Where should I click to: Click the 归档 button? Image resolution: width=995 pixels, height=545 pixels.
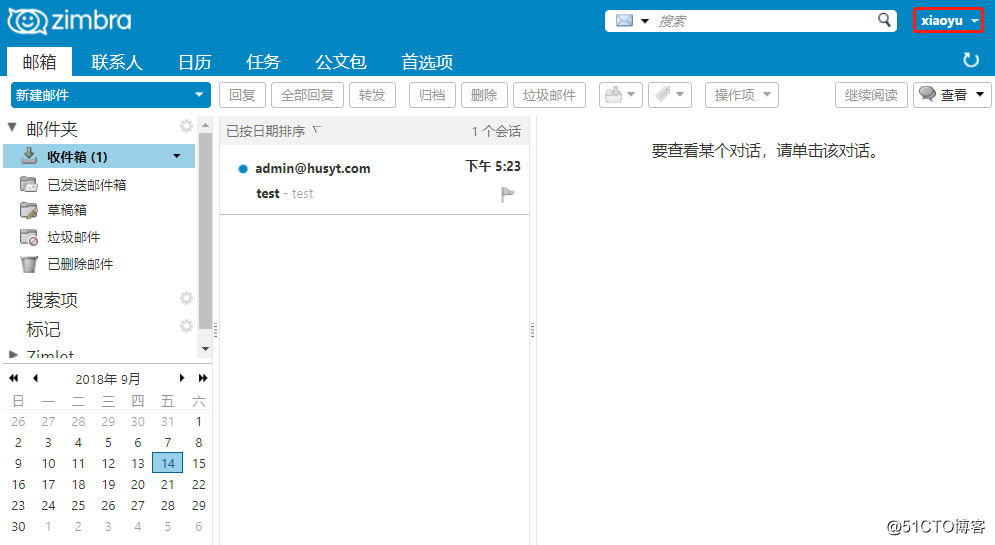[x=432, y=95]
